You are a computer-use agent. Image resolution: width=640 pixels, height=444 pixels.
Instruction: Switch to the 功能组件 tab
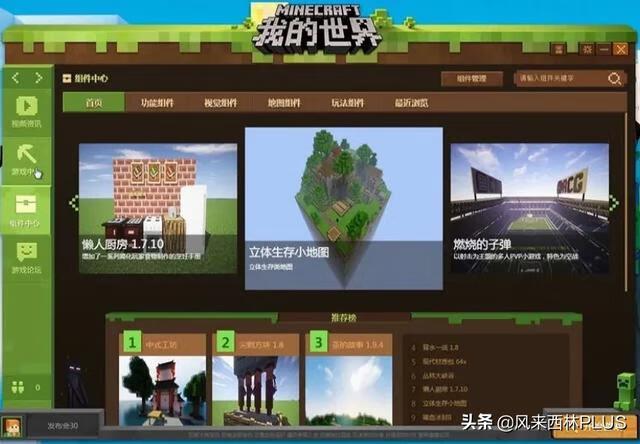(x=162, y=102)
